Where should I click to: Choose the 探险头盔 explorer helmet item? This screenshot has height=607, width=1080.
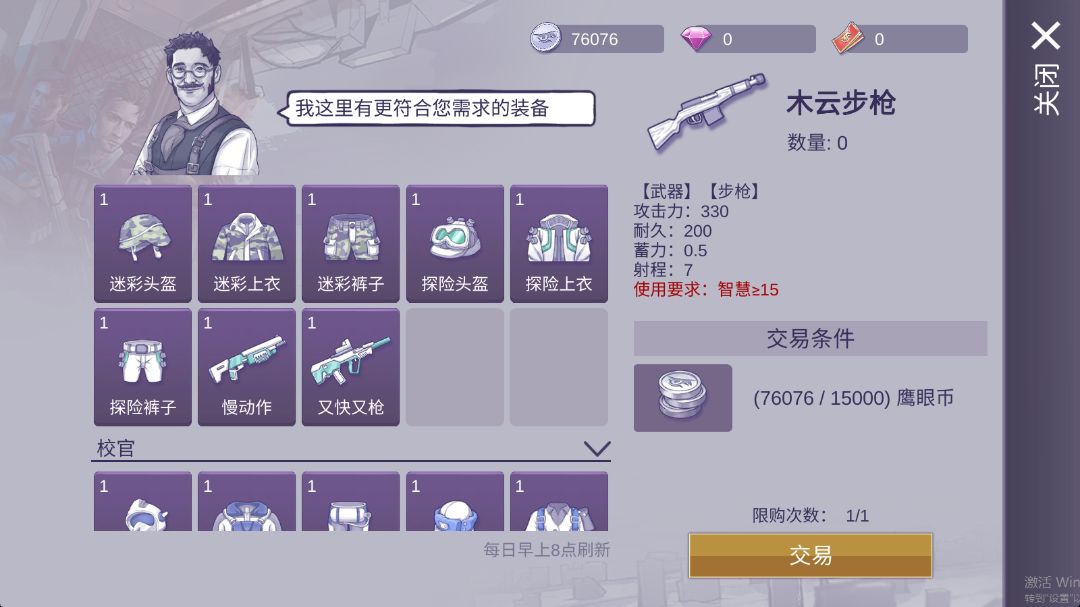coord(455,244)
